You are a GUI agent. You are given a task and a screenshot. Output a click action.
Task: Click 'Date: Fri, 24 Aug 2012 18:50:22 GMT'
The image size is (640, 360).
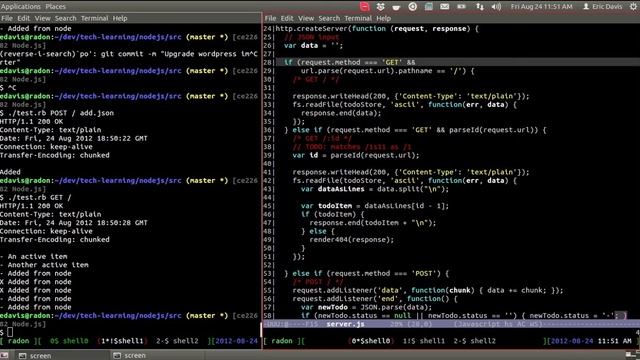(x=74, y=138)
